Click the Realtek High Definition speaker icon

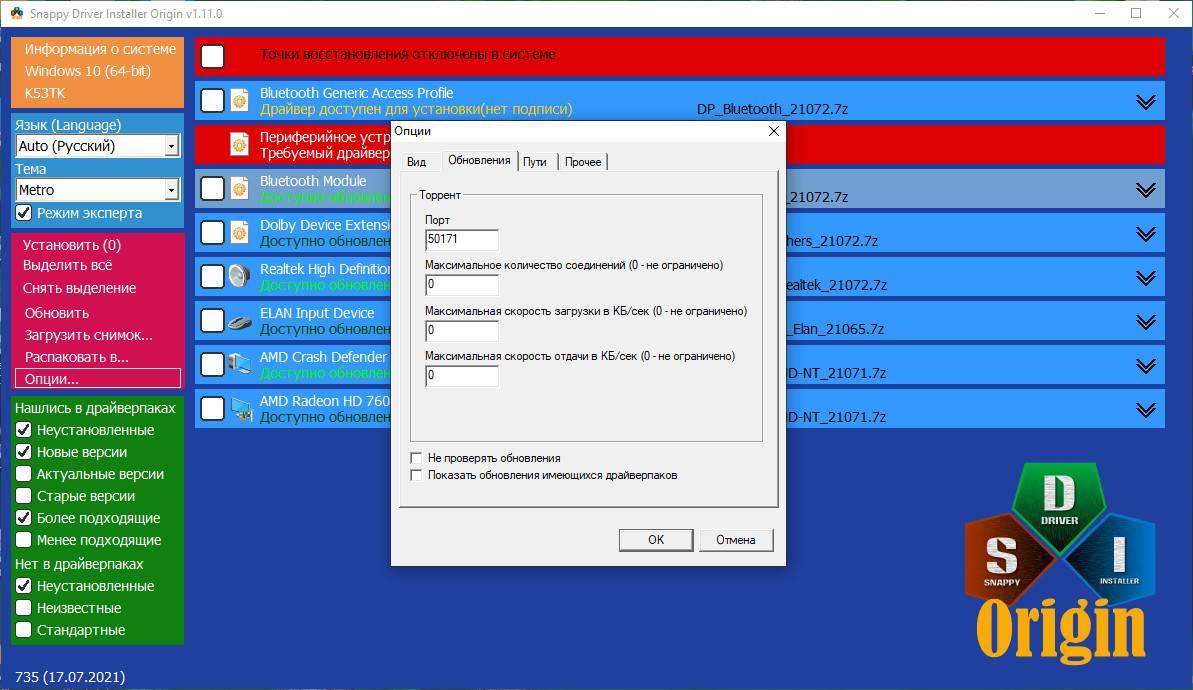[240, 277]
